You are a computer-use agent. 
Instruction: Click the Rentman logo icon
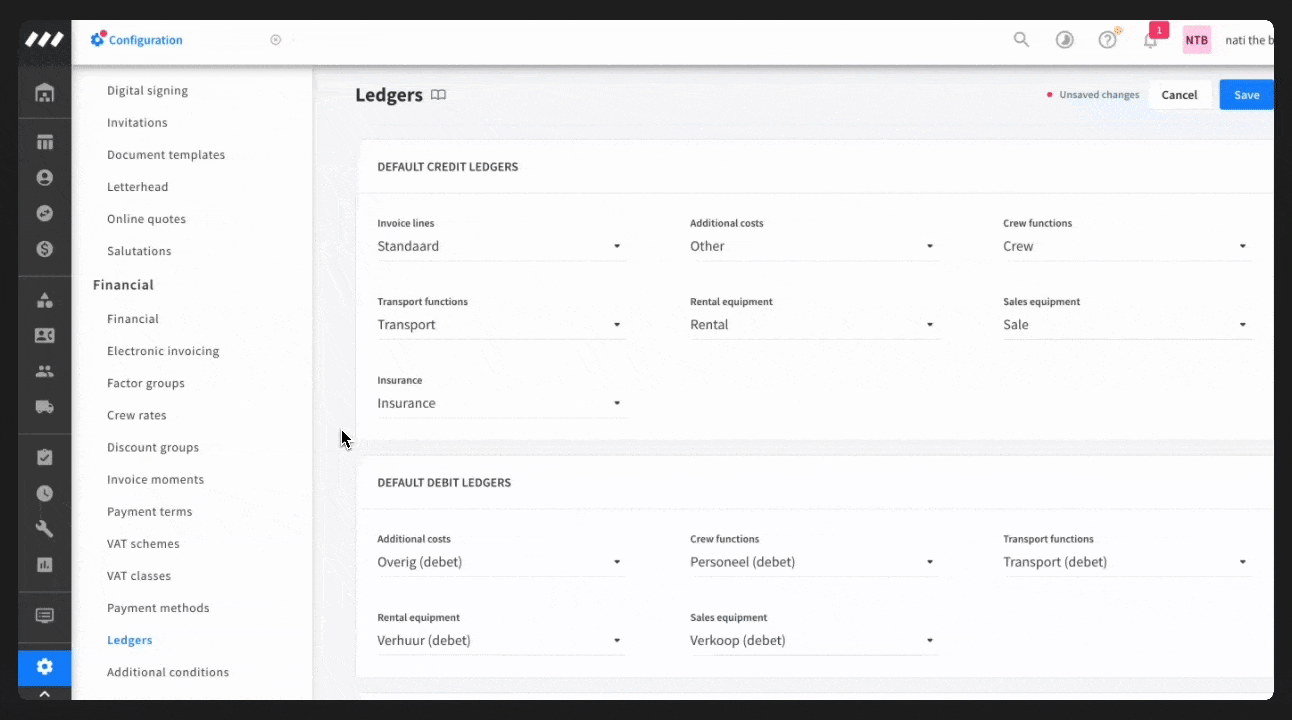tap(44, 40)
